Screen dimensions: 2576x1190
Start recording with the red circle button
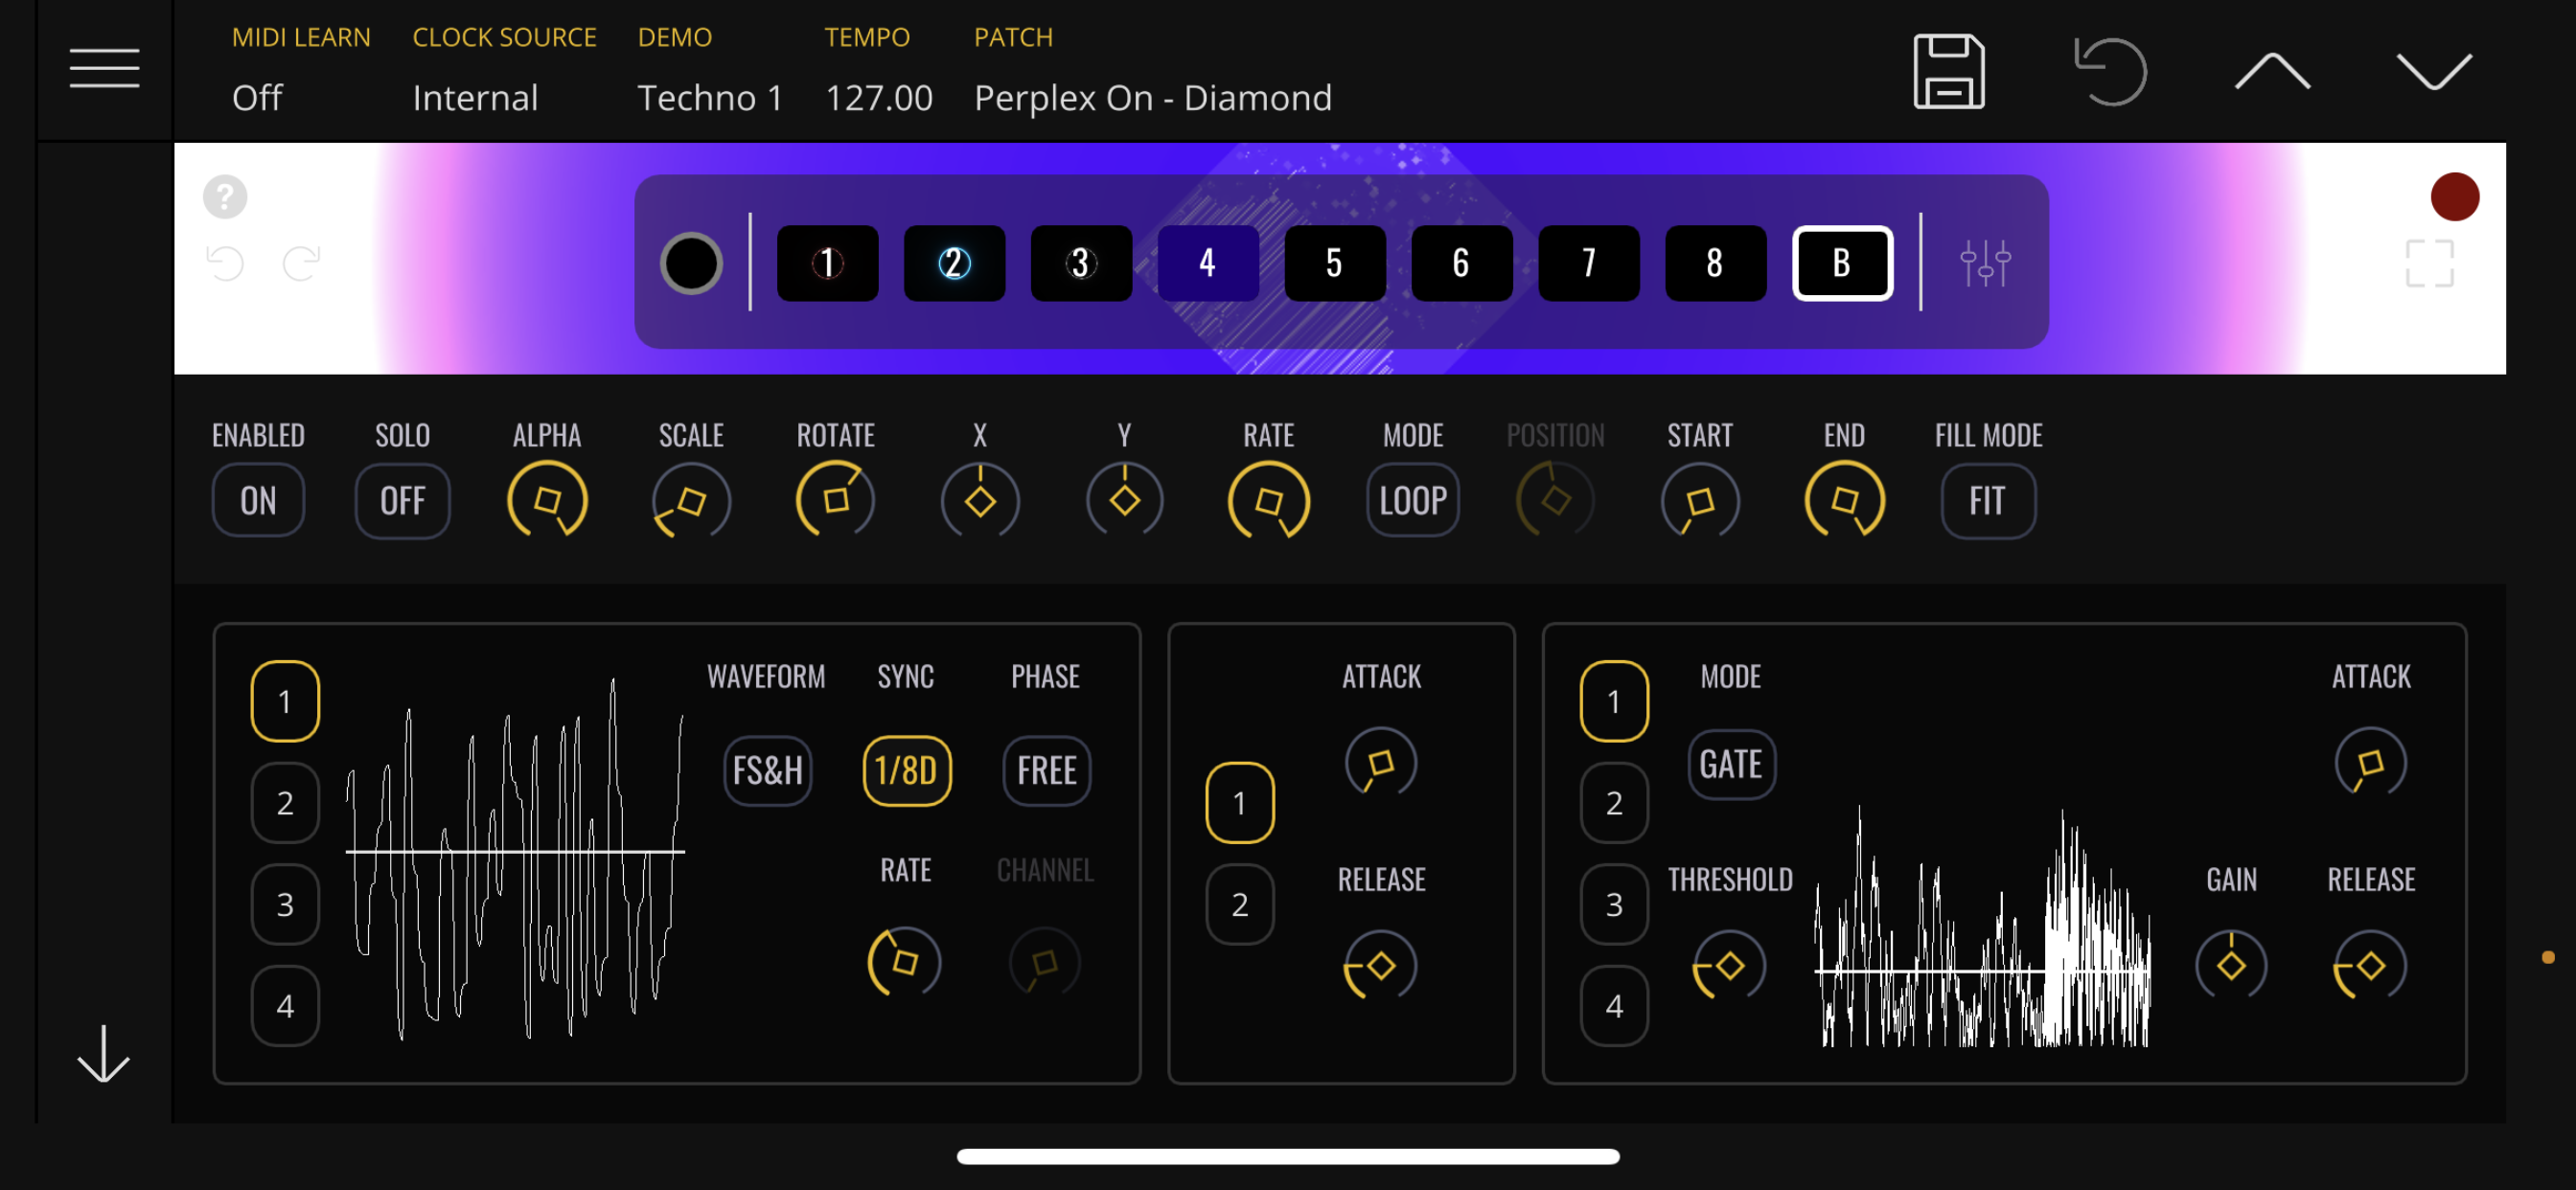pyautogui.click(x=2454, y=196)
